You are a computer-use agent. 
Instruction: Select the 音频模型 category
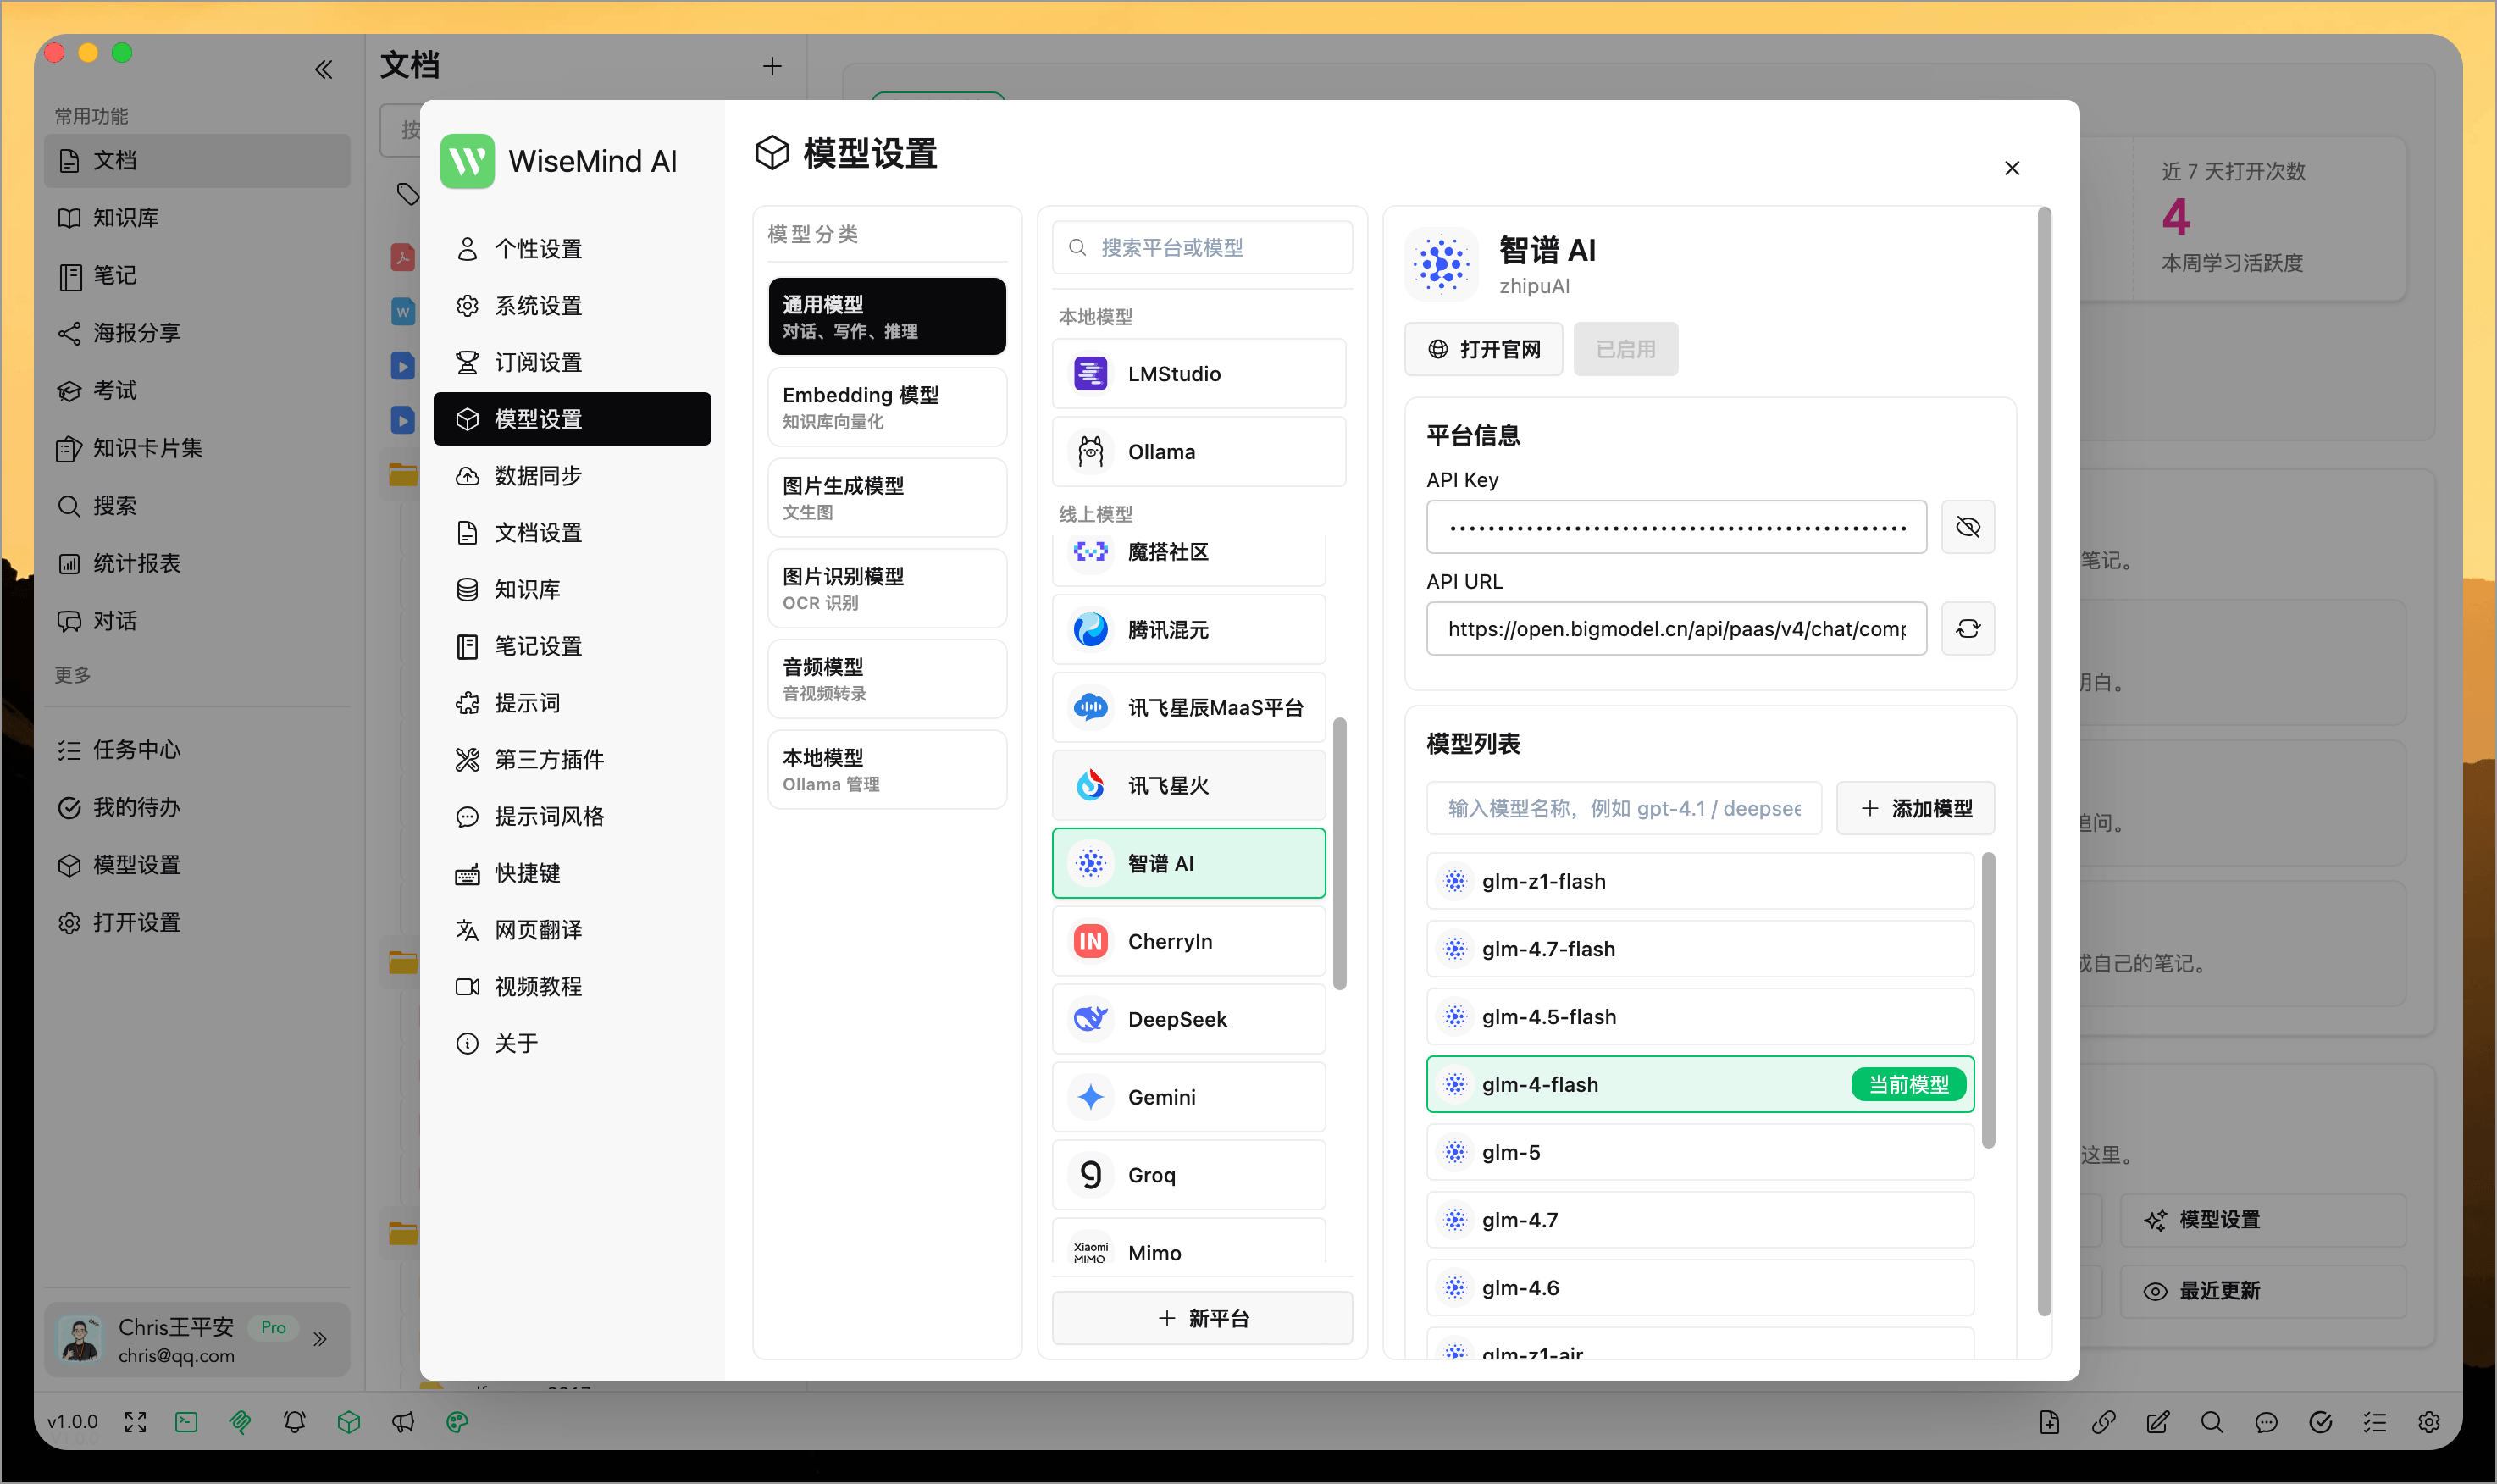point(886,678)
